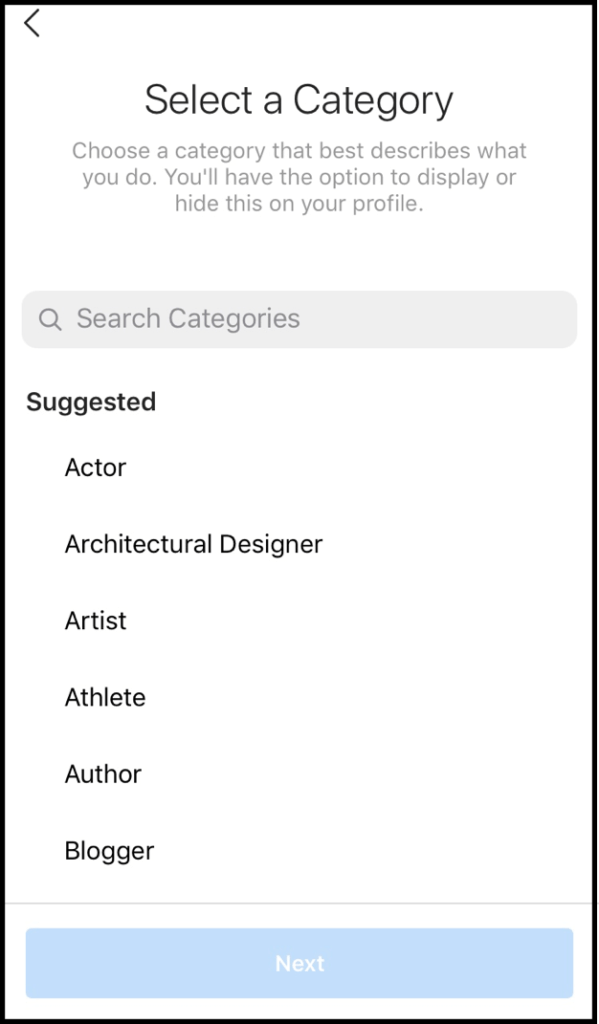Click the Suggested section label
The height and width of the screenshot is (1024, 599).
pos(91,402)
